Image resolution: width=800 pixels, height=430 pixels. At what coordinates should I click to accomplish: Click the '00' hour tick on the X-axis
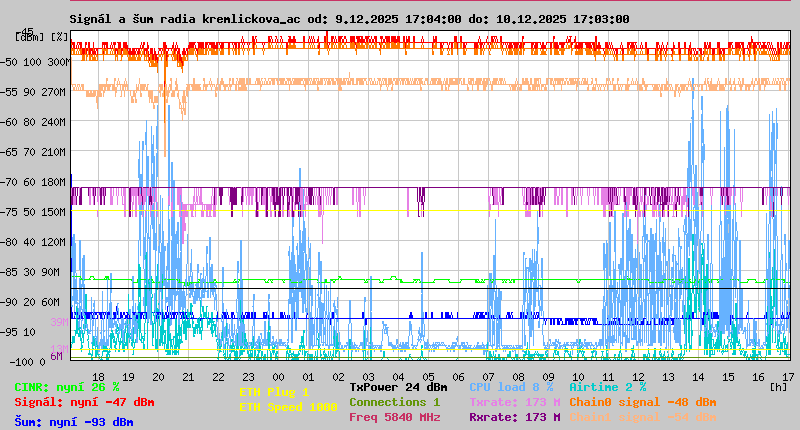point(278,377)
